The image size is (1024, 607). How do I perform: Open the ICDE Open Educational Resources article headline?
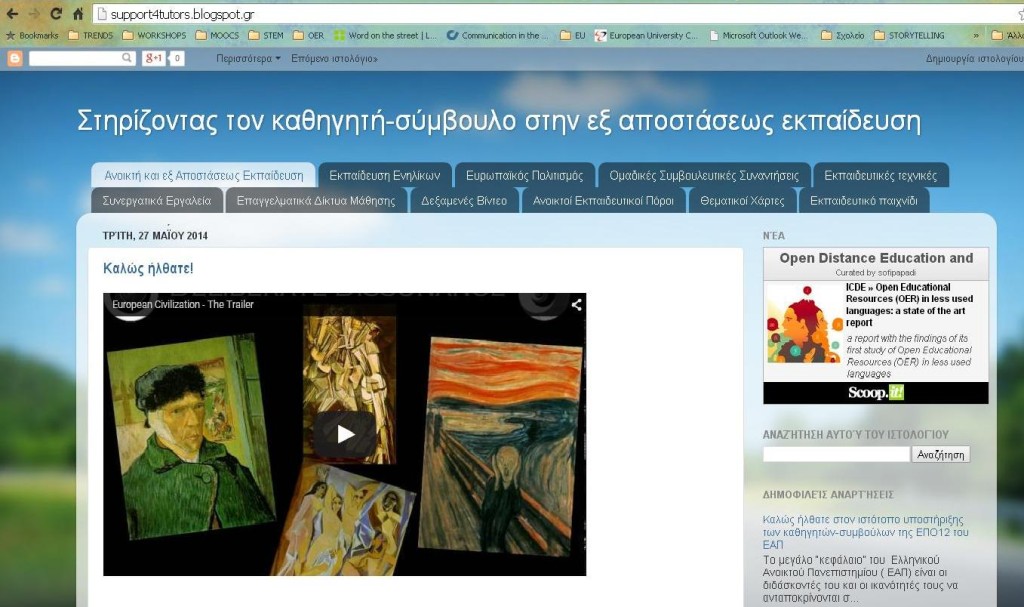[909, 304]
